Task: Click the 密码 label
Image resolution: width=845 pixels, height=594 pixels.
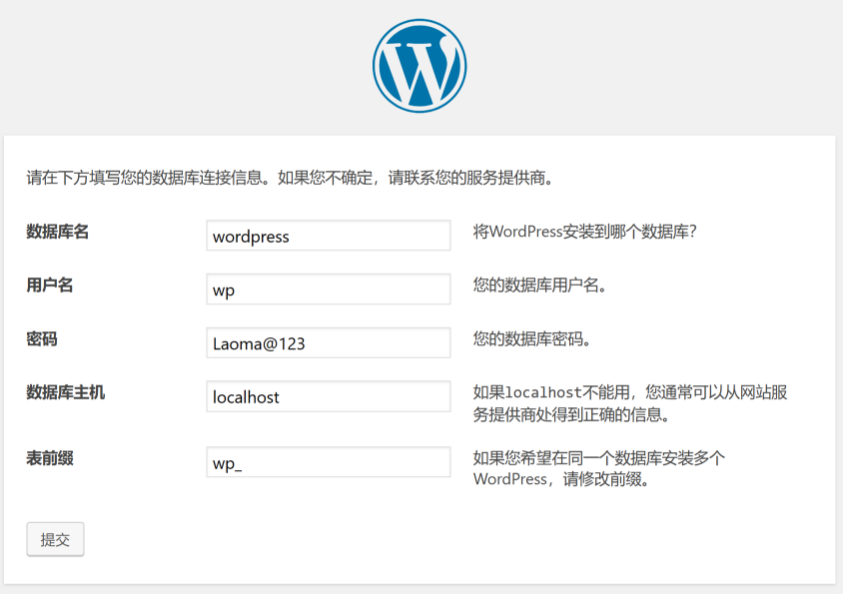Action: tap(42, 339)
